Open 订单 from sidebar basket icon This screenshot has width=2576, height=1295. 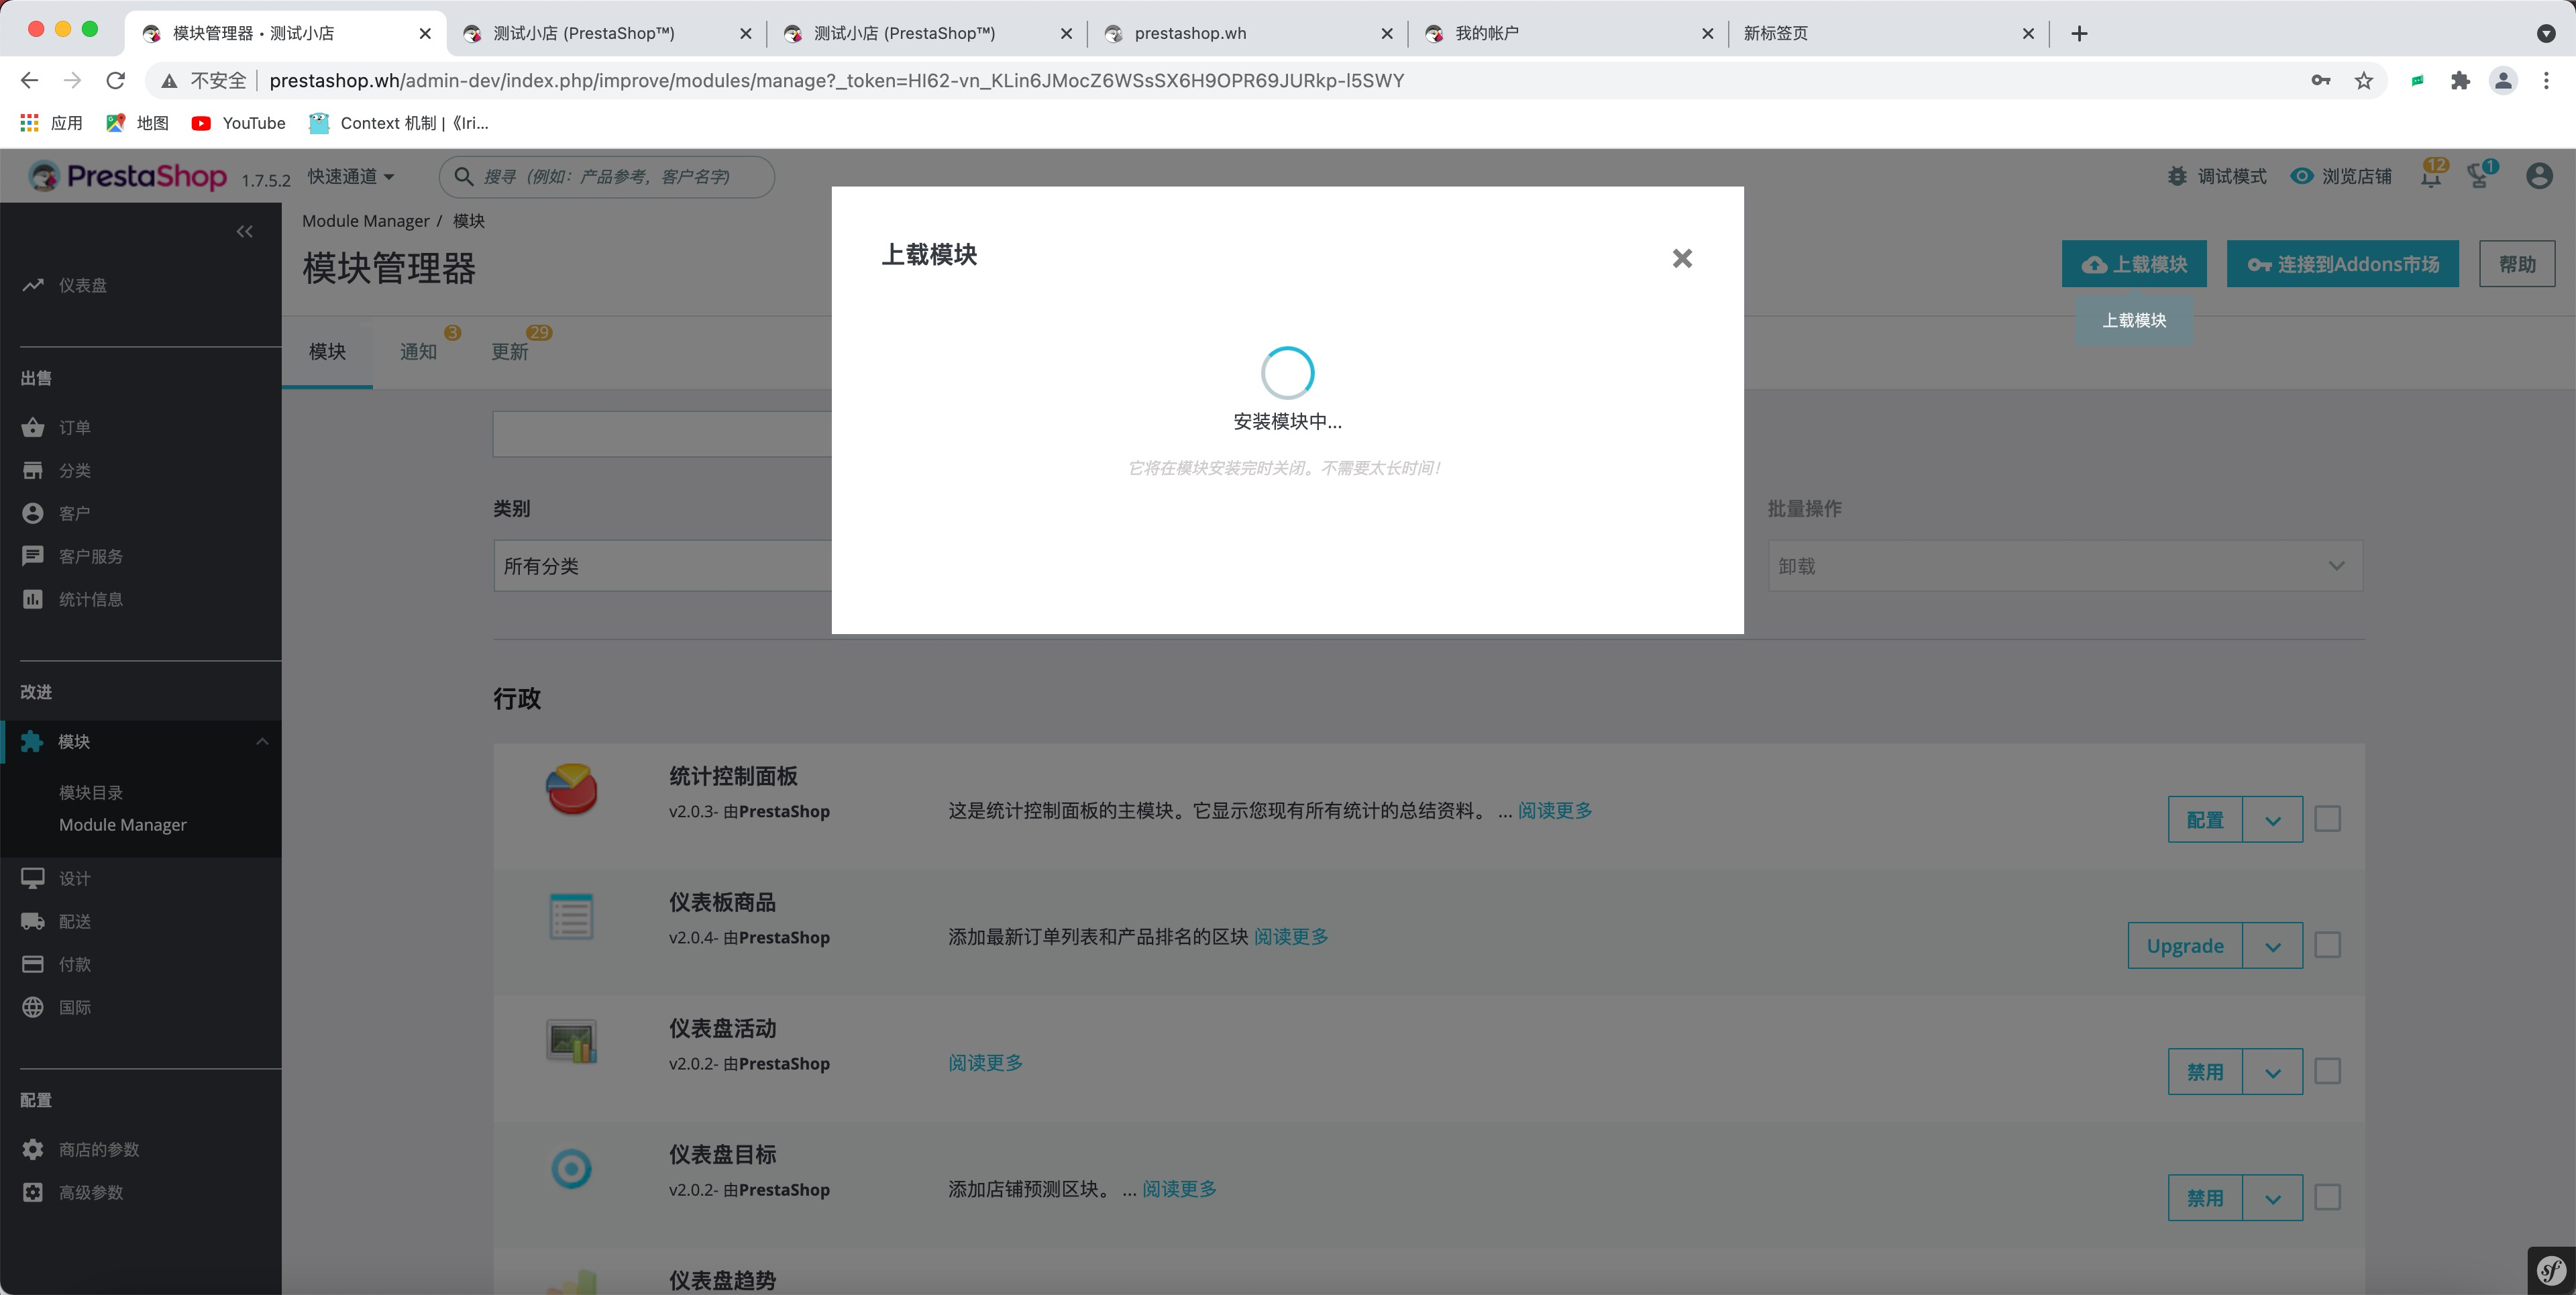point(33,428)
